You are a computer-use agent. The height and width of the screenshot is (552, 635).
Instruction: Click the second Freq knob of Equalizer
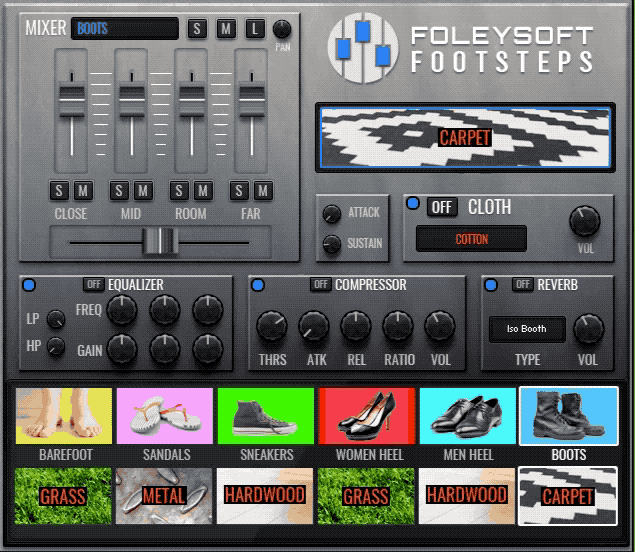point(165,310)
